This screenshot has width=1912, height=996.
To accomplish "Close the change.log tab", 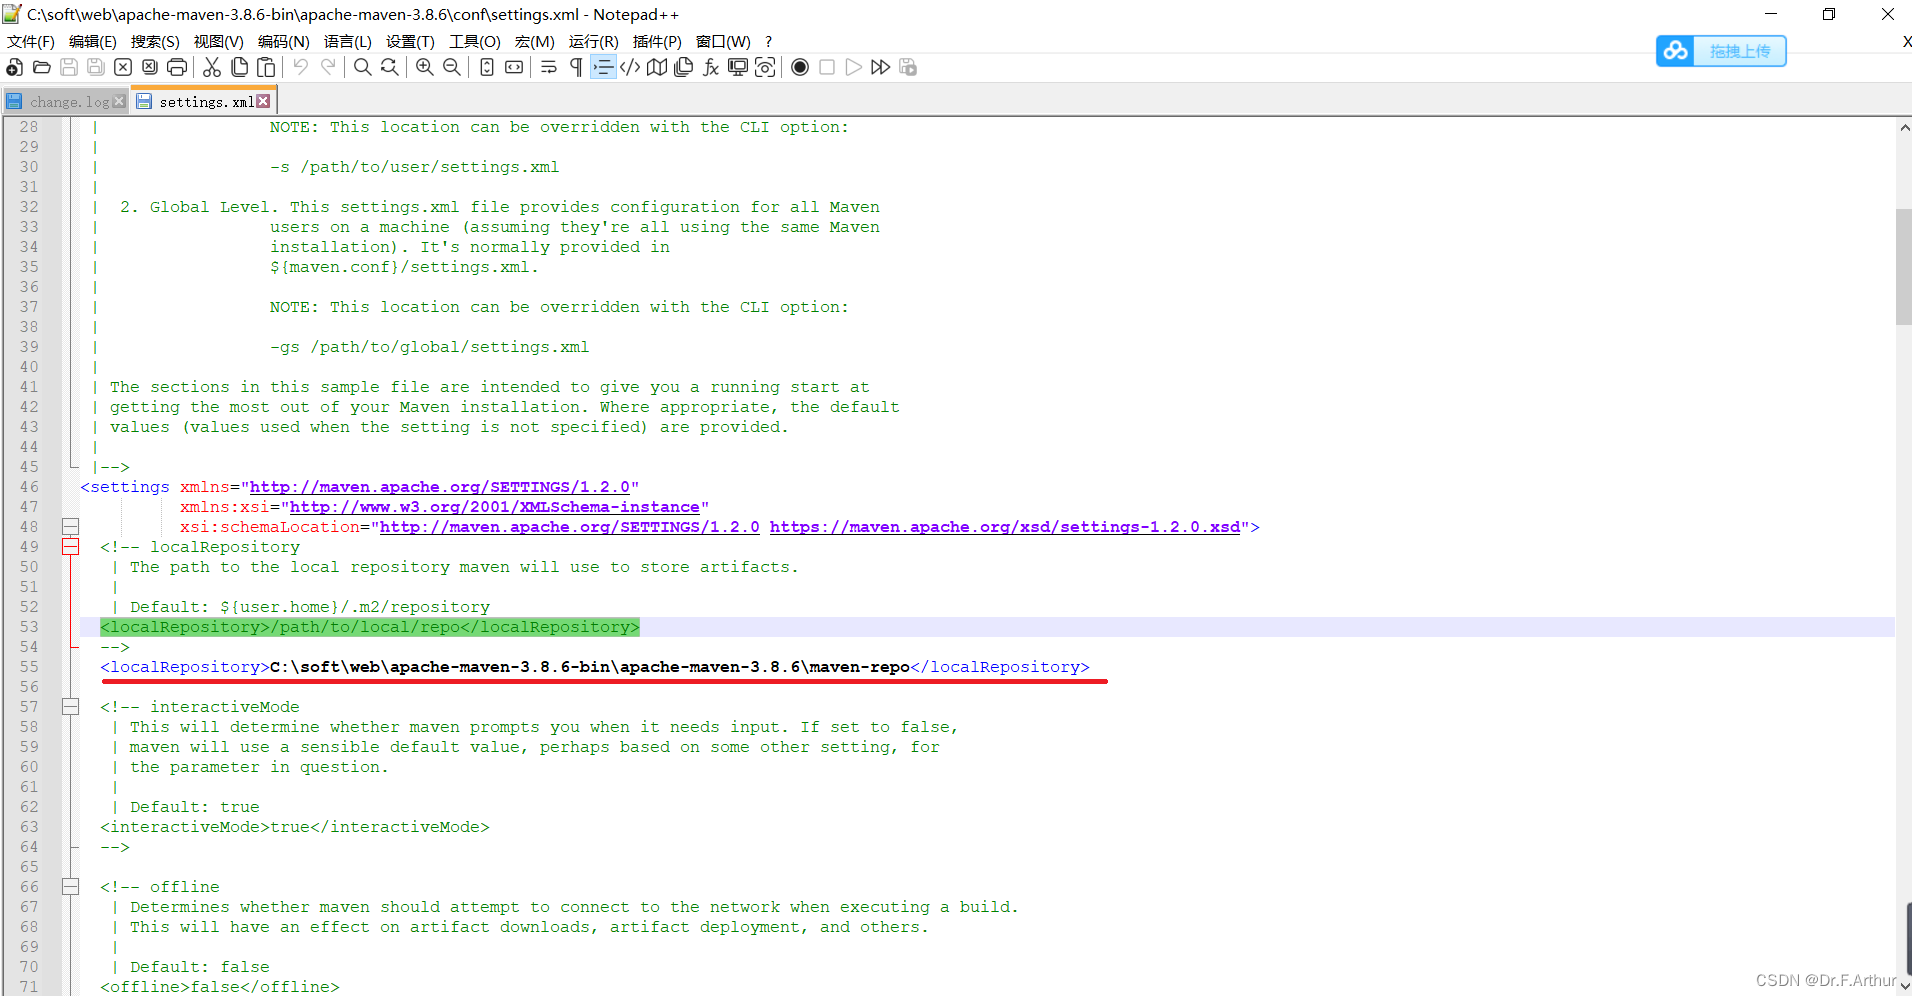I will point(120,101).
